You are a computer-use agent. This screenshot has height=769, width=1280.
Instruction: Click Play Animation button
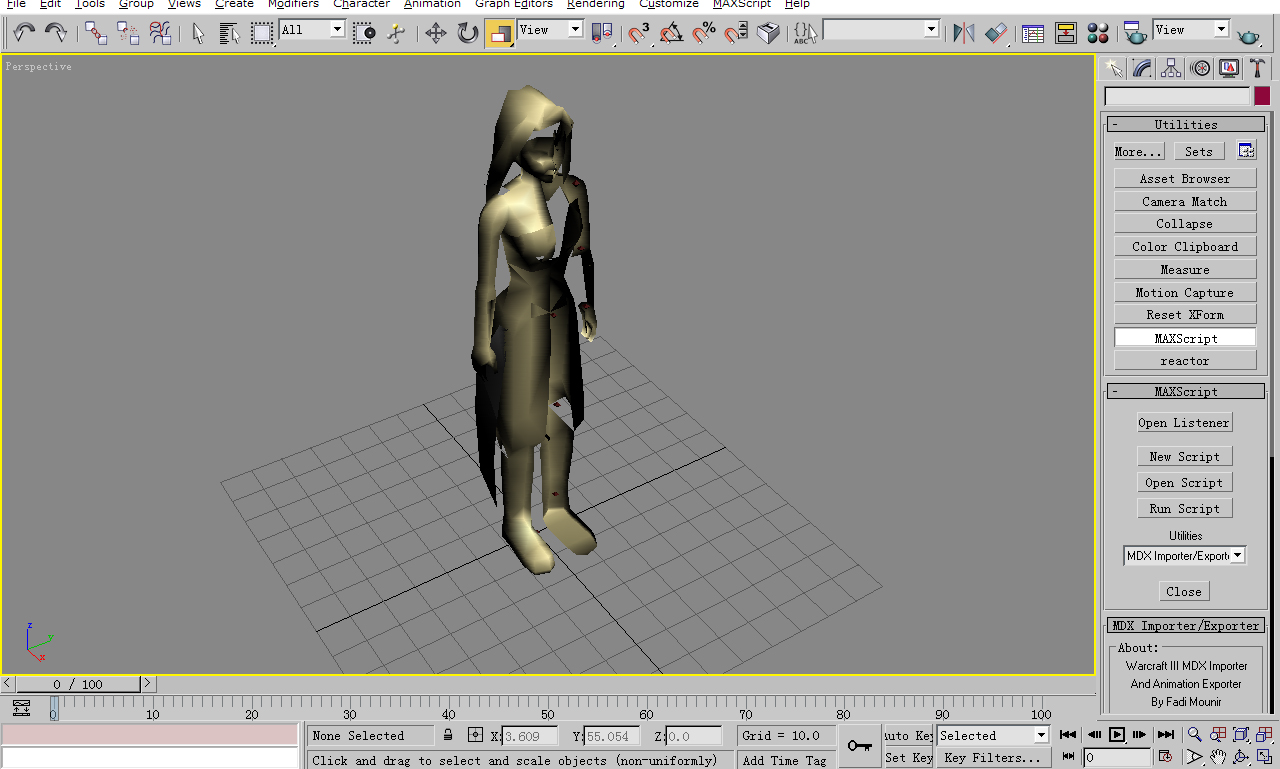[x=1117, y=734]
